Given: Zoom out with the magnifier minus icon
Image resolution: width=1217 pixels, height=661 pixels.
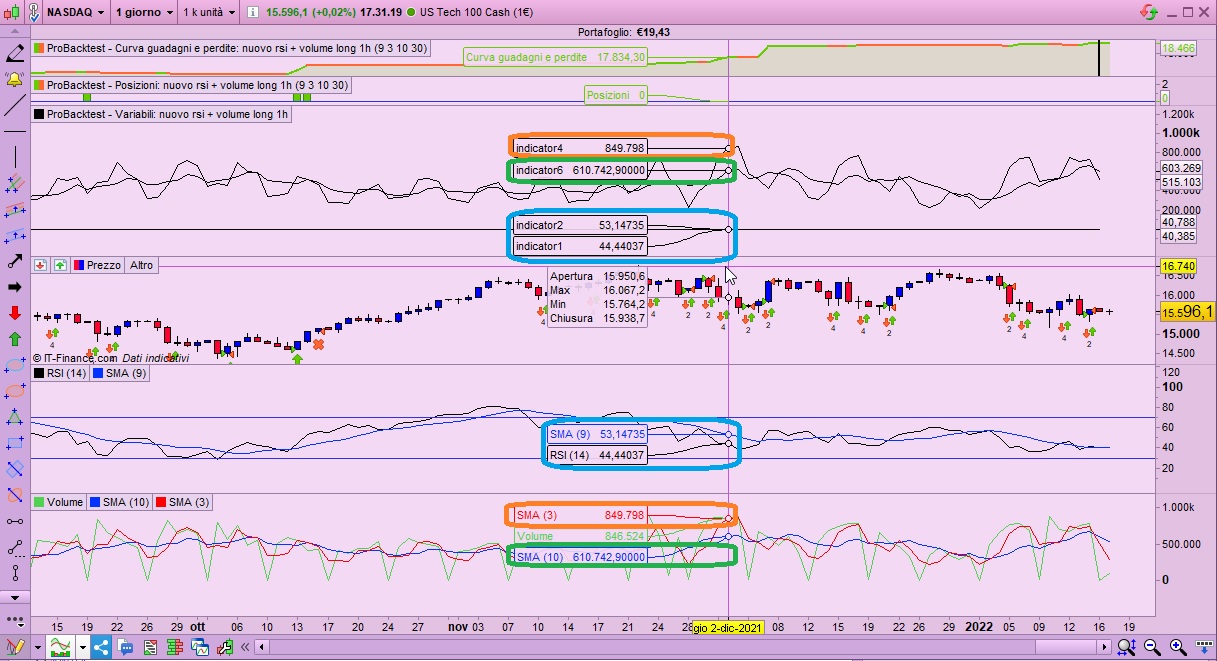Looking at the screenshot, I should click(1153, 647).
